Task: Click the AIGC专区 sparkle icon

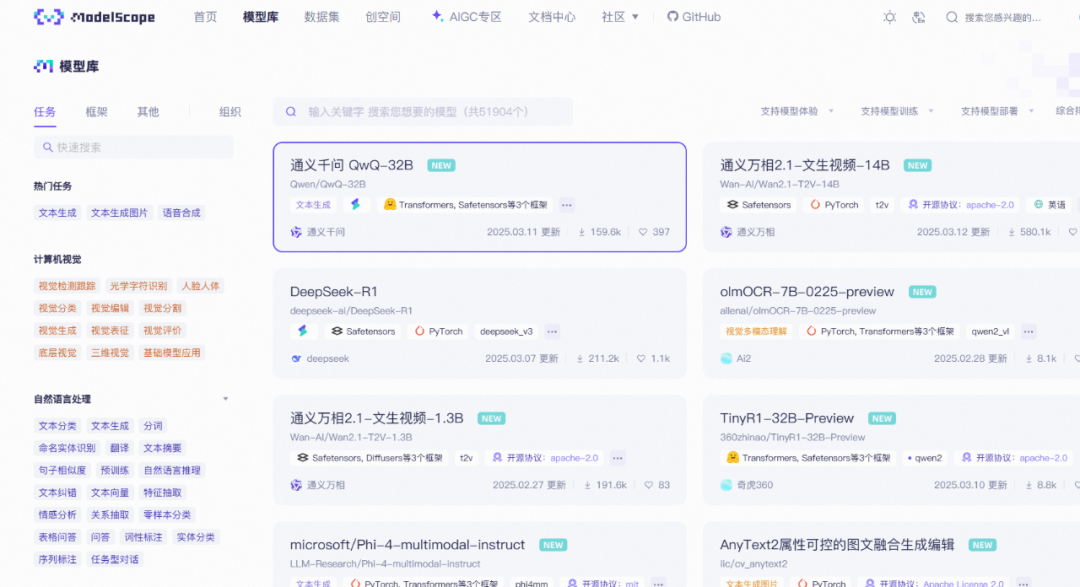Action: 437,16
